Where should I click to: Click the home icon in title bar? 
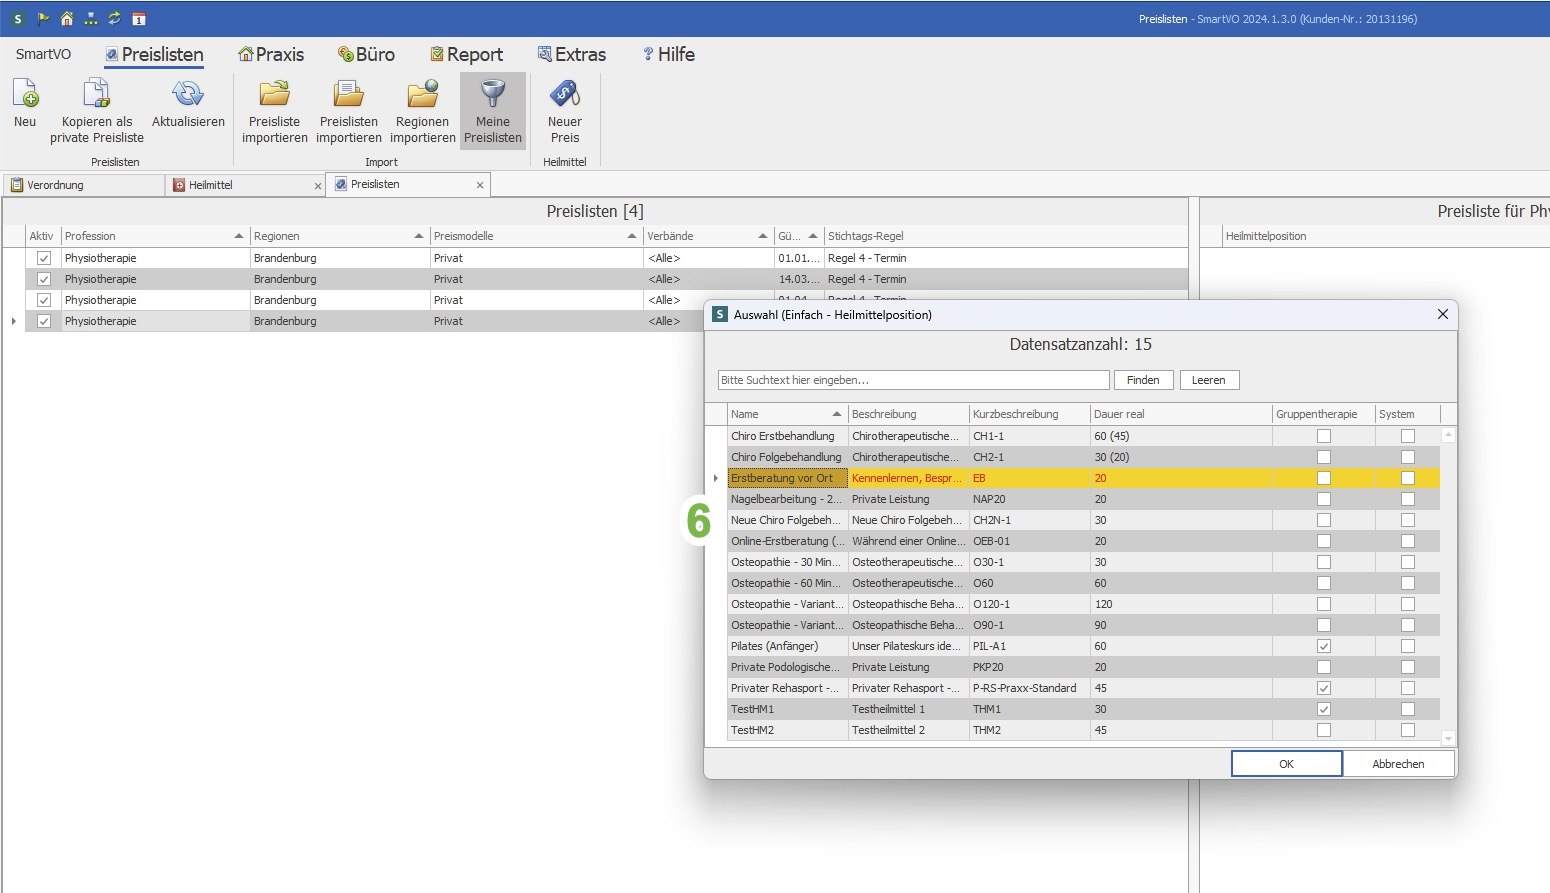tap(67, 19)
